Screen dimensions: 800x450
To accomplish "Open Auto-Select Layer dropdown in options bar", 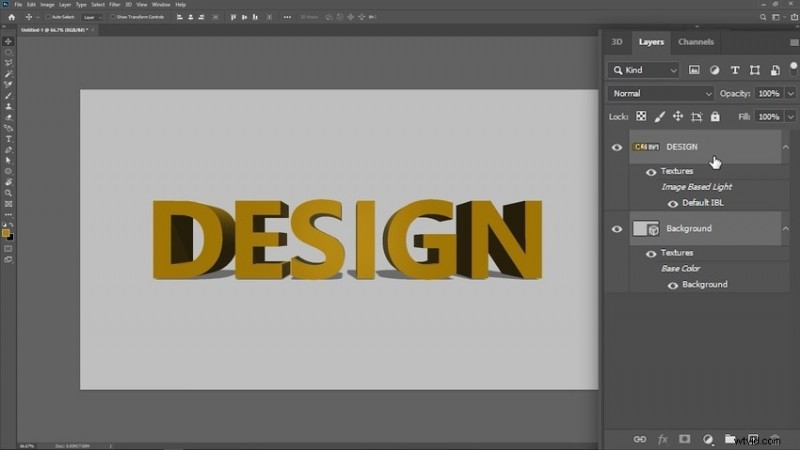I will click(92, 17).
